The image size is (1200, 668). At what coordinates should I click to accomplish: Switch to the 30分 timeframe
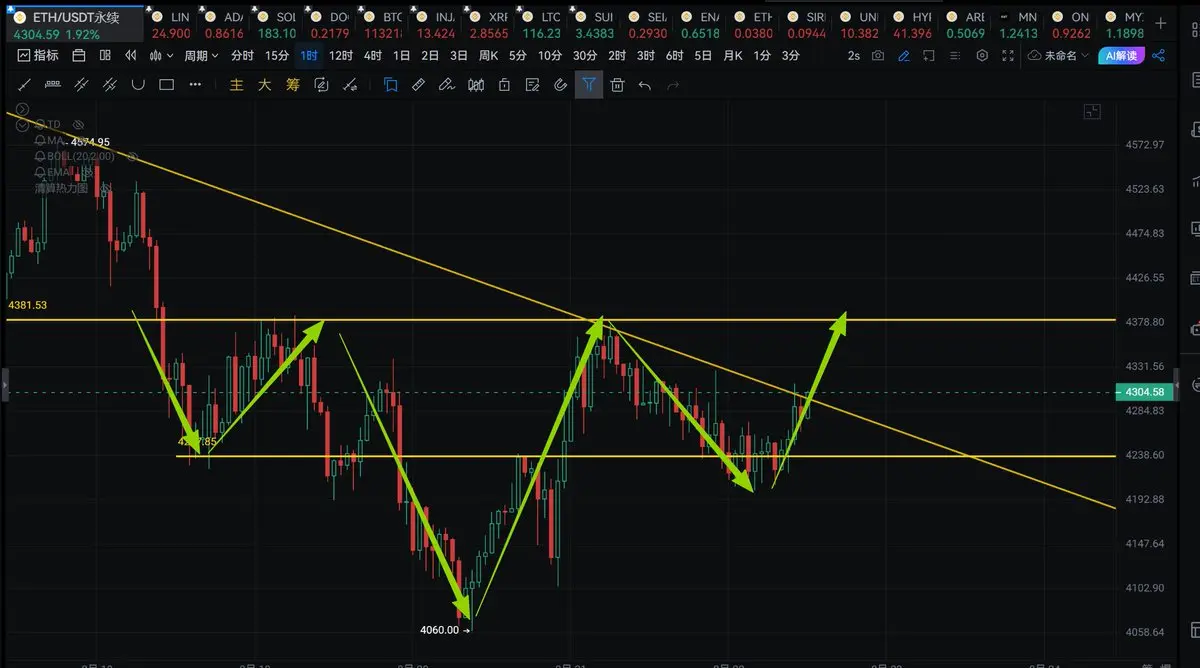pos(584,56)
